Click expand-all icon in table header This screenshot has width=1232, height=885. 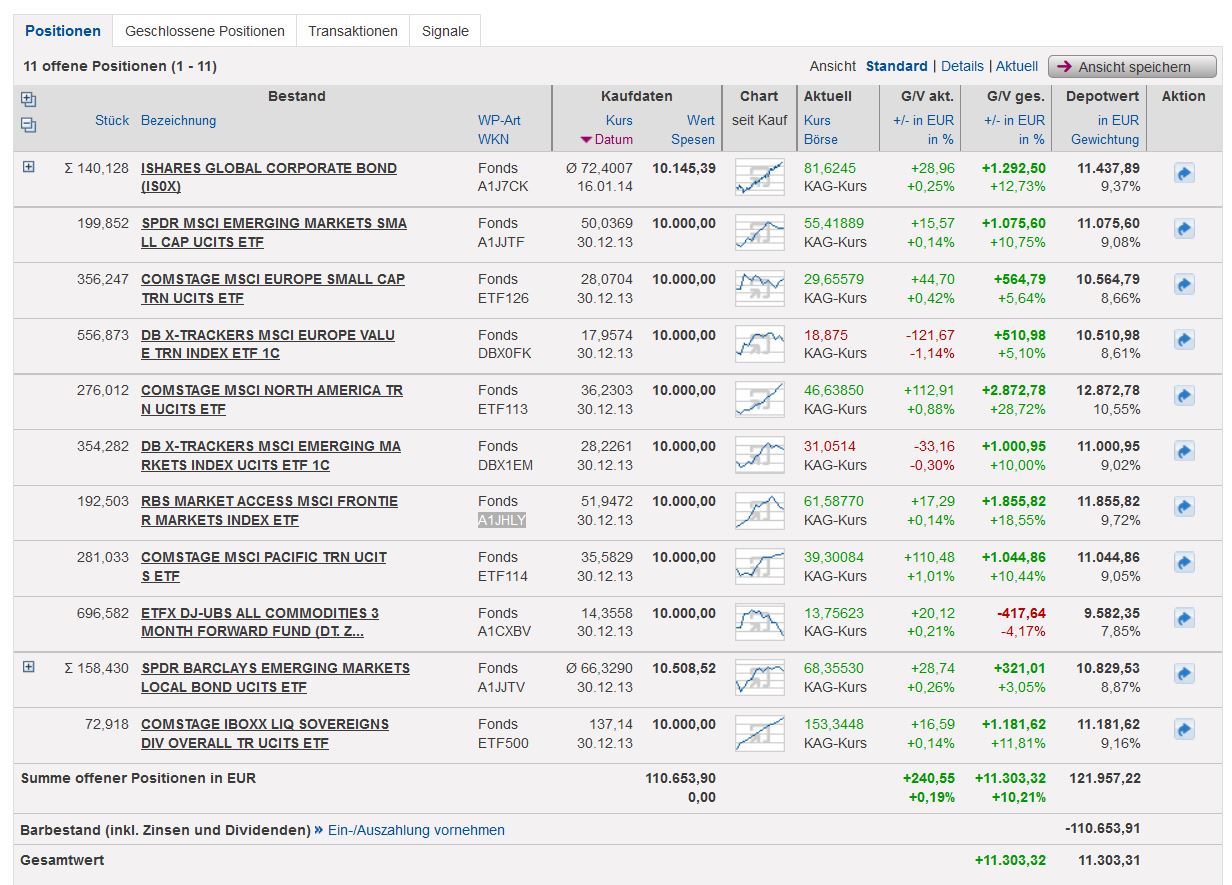(28, 99)
